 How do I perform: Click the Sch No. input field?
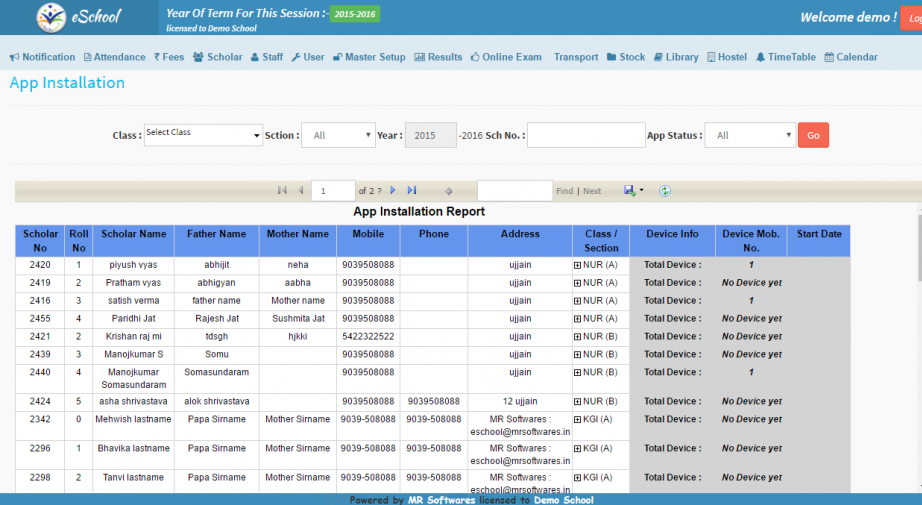tap(586, 135)
